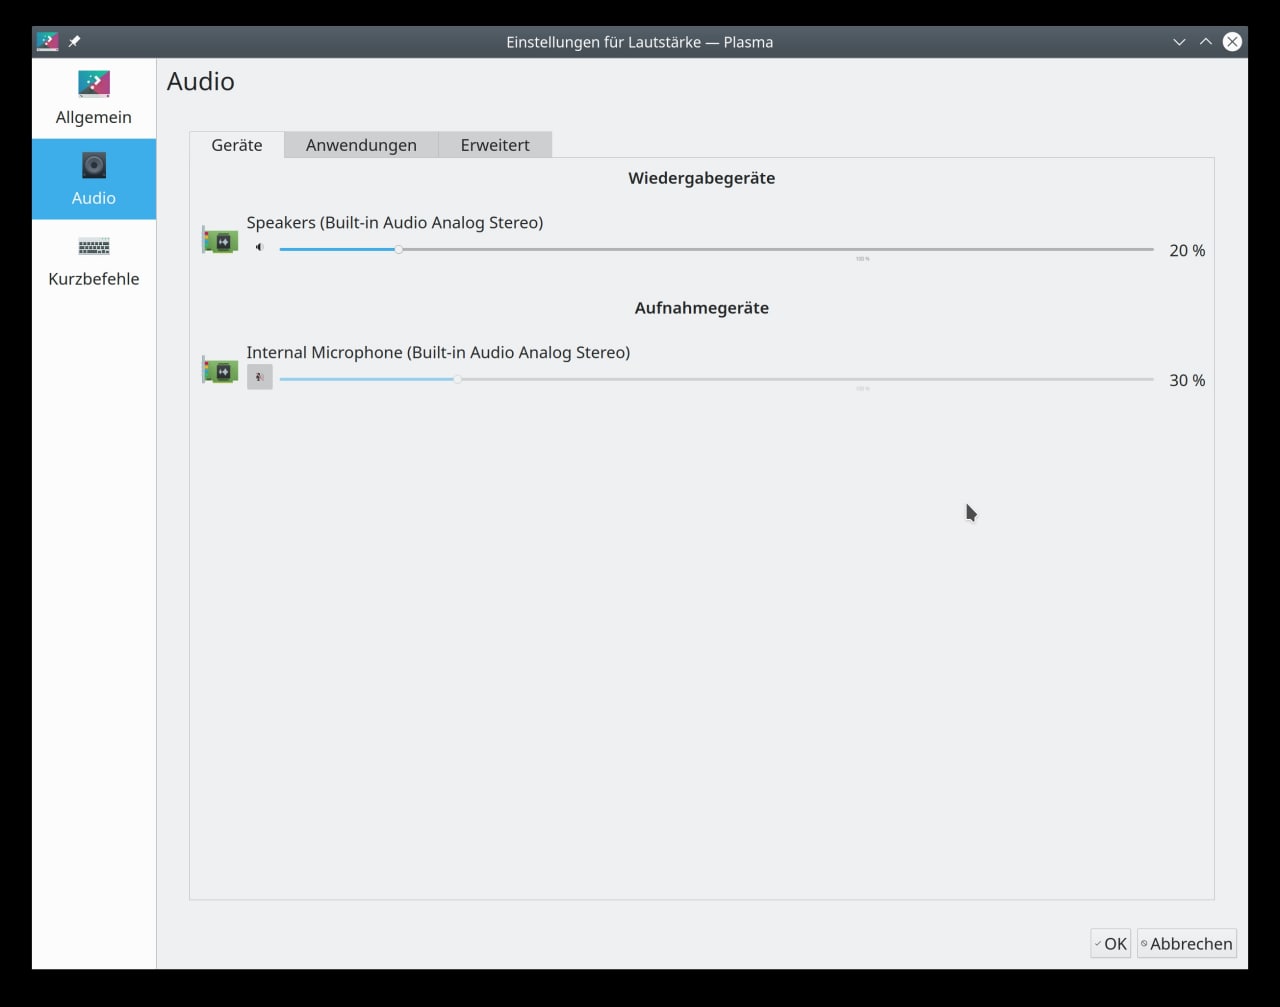Open the Allgemein settings page

94,98
